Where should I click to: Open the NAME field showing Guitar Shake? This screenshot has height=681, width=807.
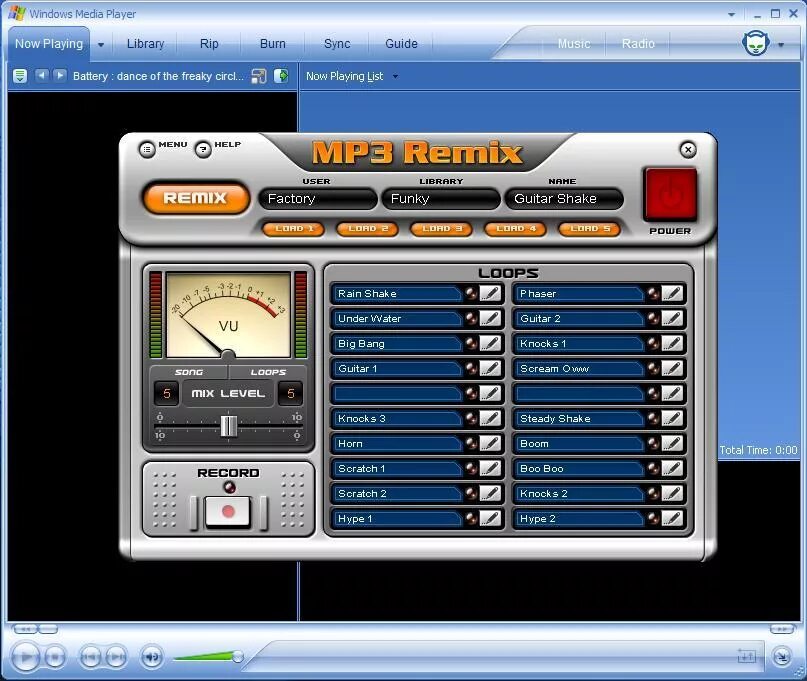[564, 199]
